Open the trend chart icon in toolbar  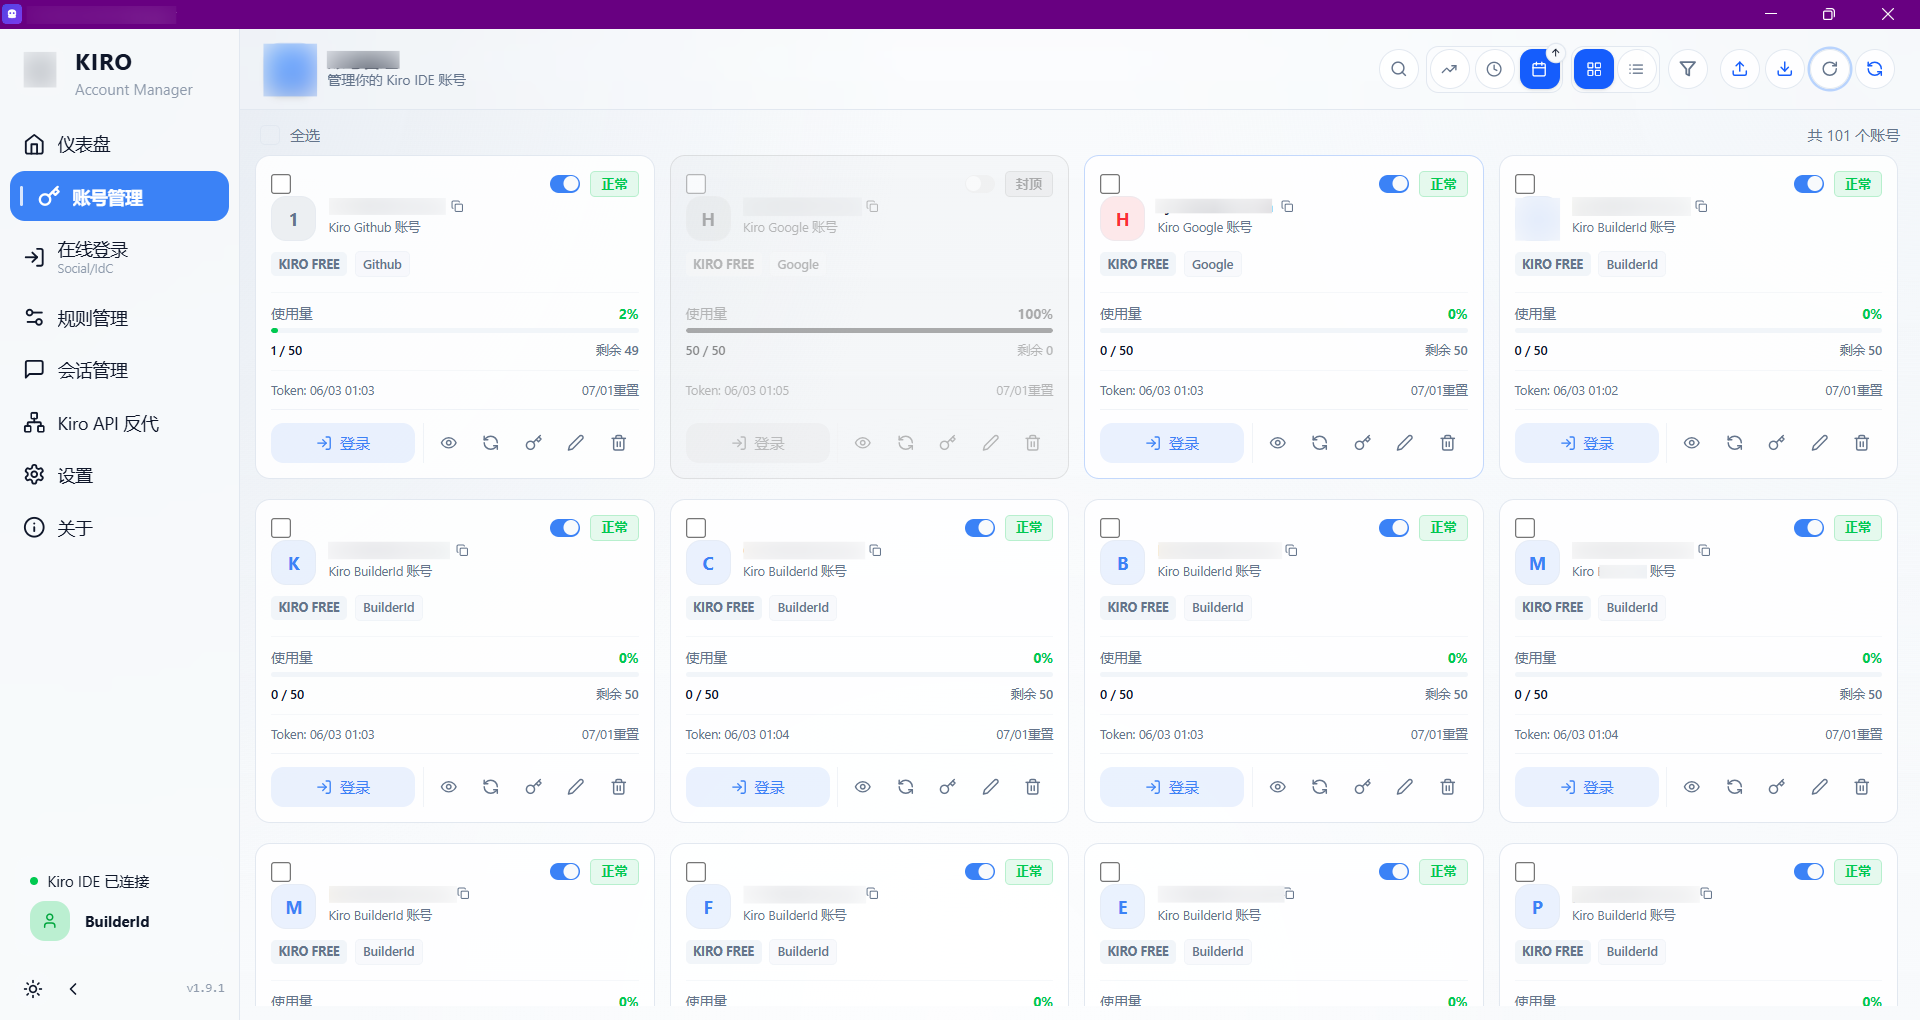1449,69
